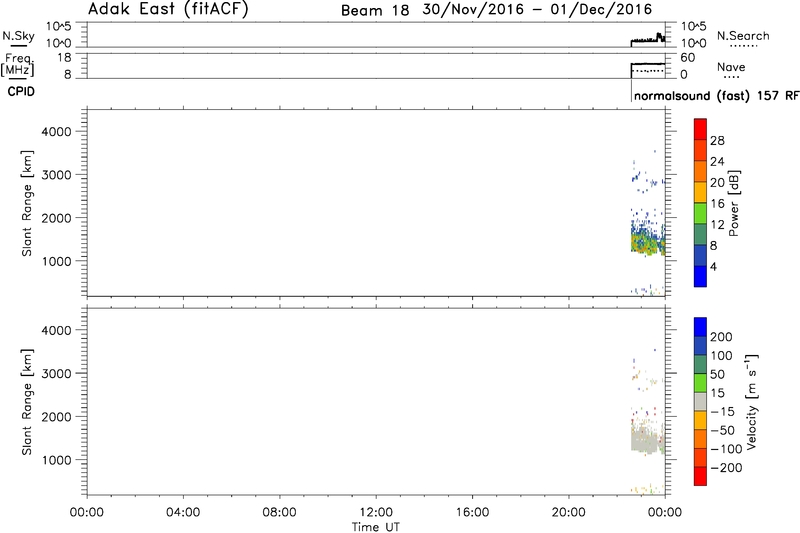Click the 'Nave' legend label
Viewport: 800px width, 533px height.
pyautogui.click(x=731, y=67)
